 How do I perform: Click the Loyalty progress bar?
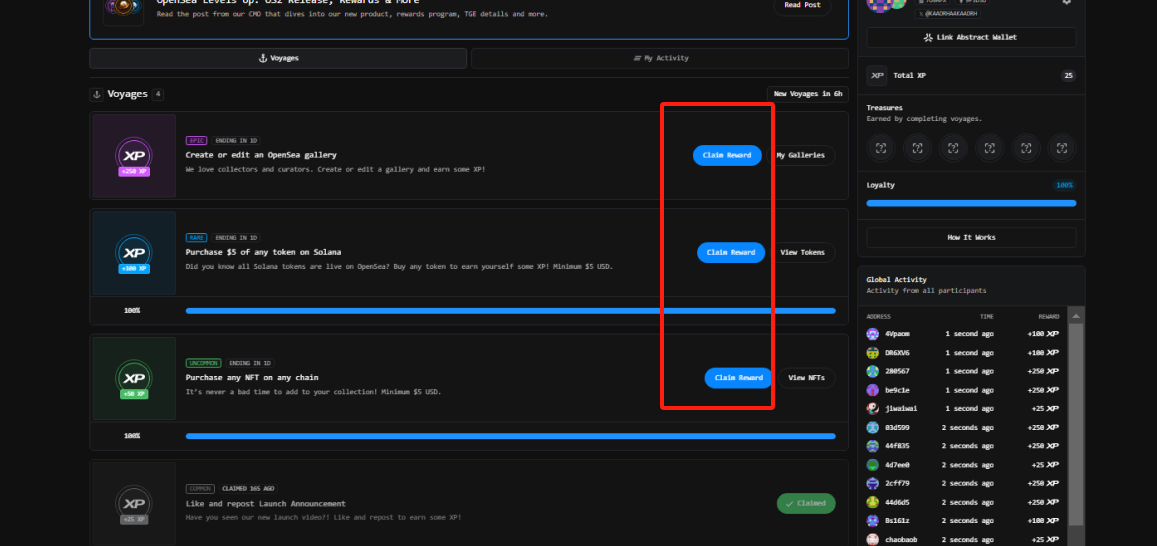click(971, 203)
